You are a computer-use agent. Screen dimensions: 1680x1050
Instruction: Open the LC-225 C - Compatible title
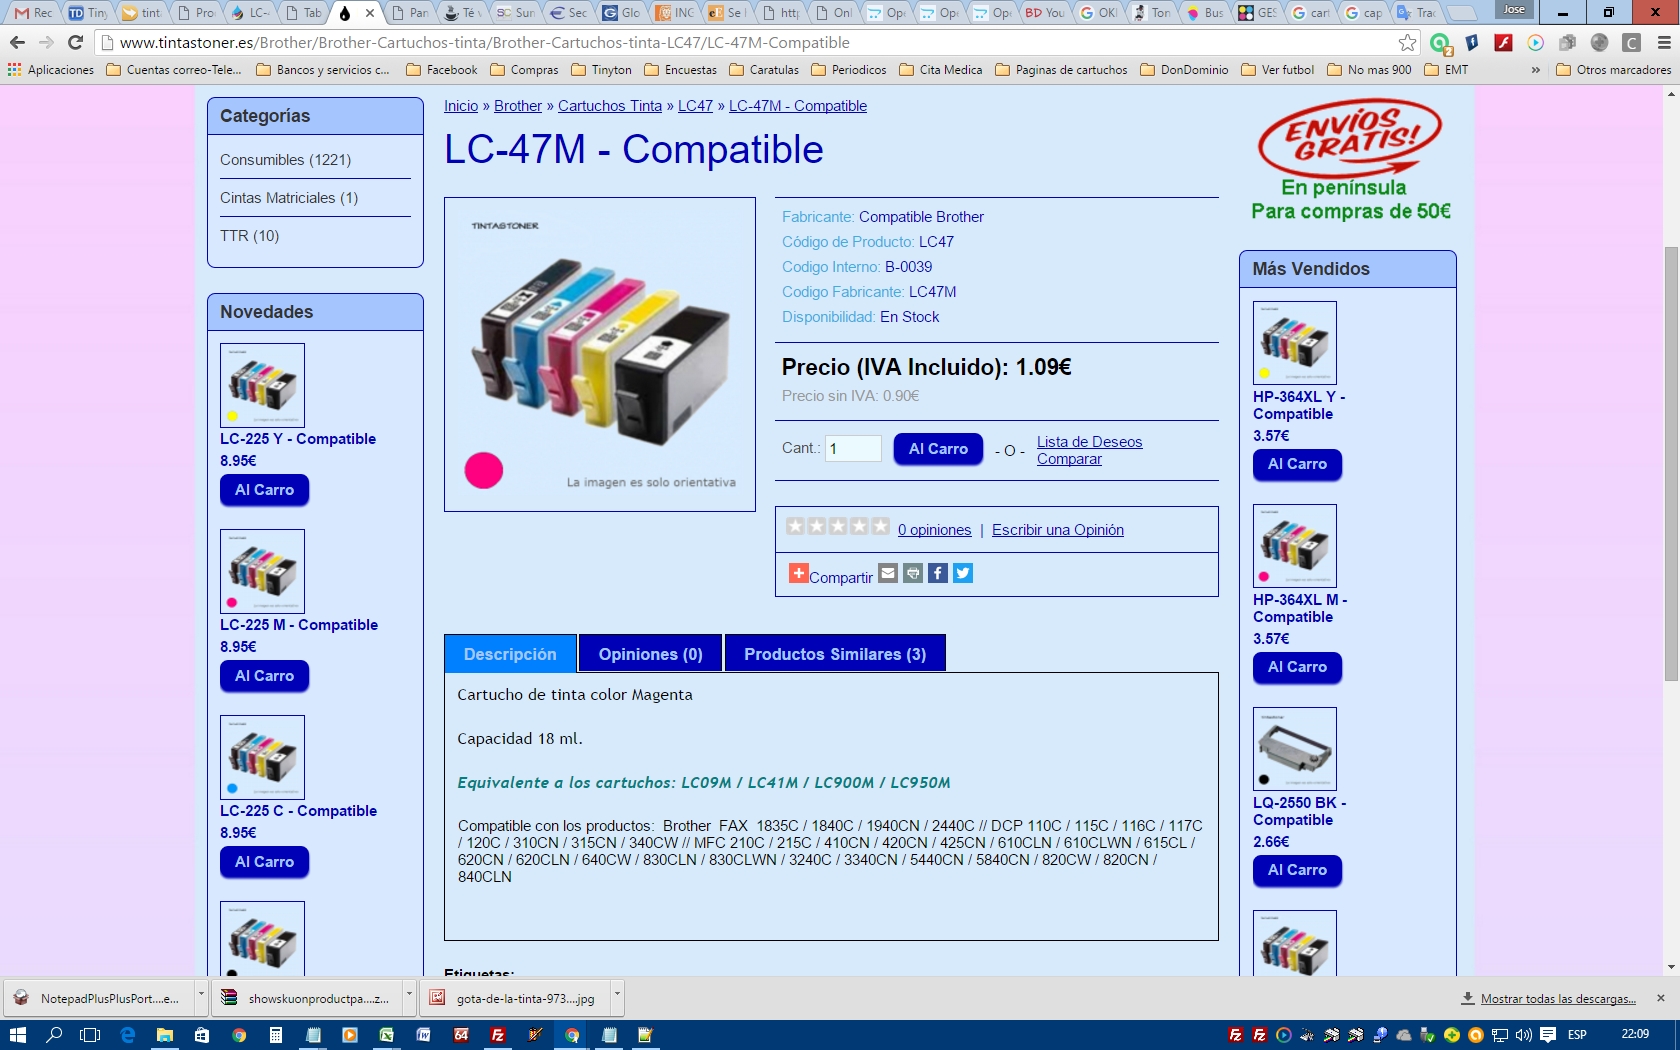[x=298, y=811]
